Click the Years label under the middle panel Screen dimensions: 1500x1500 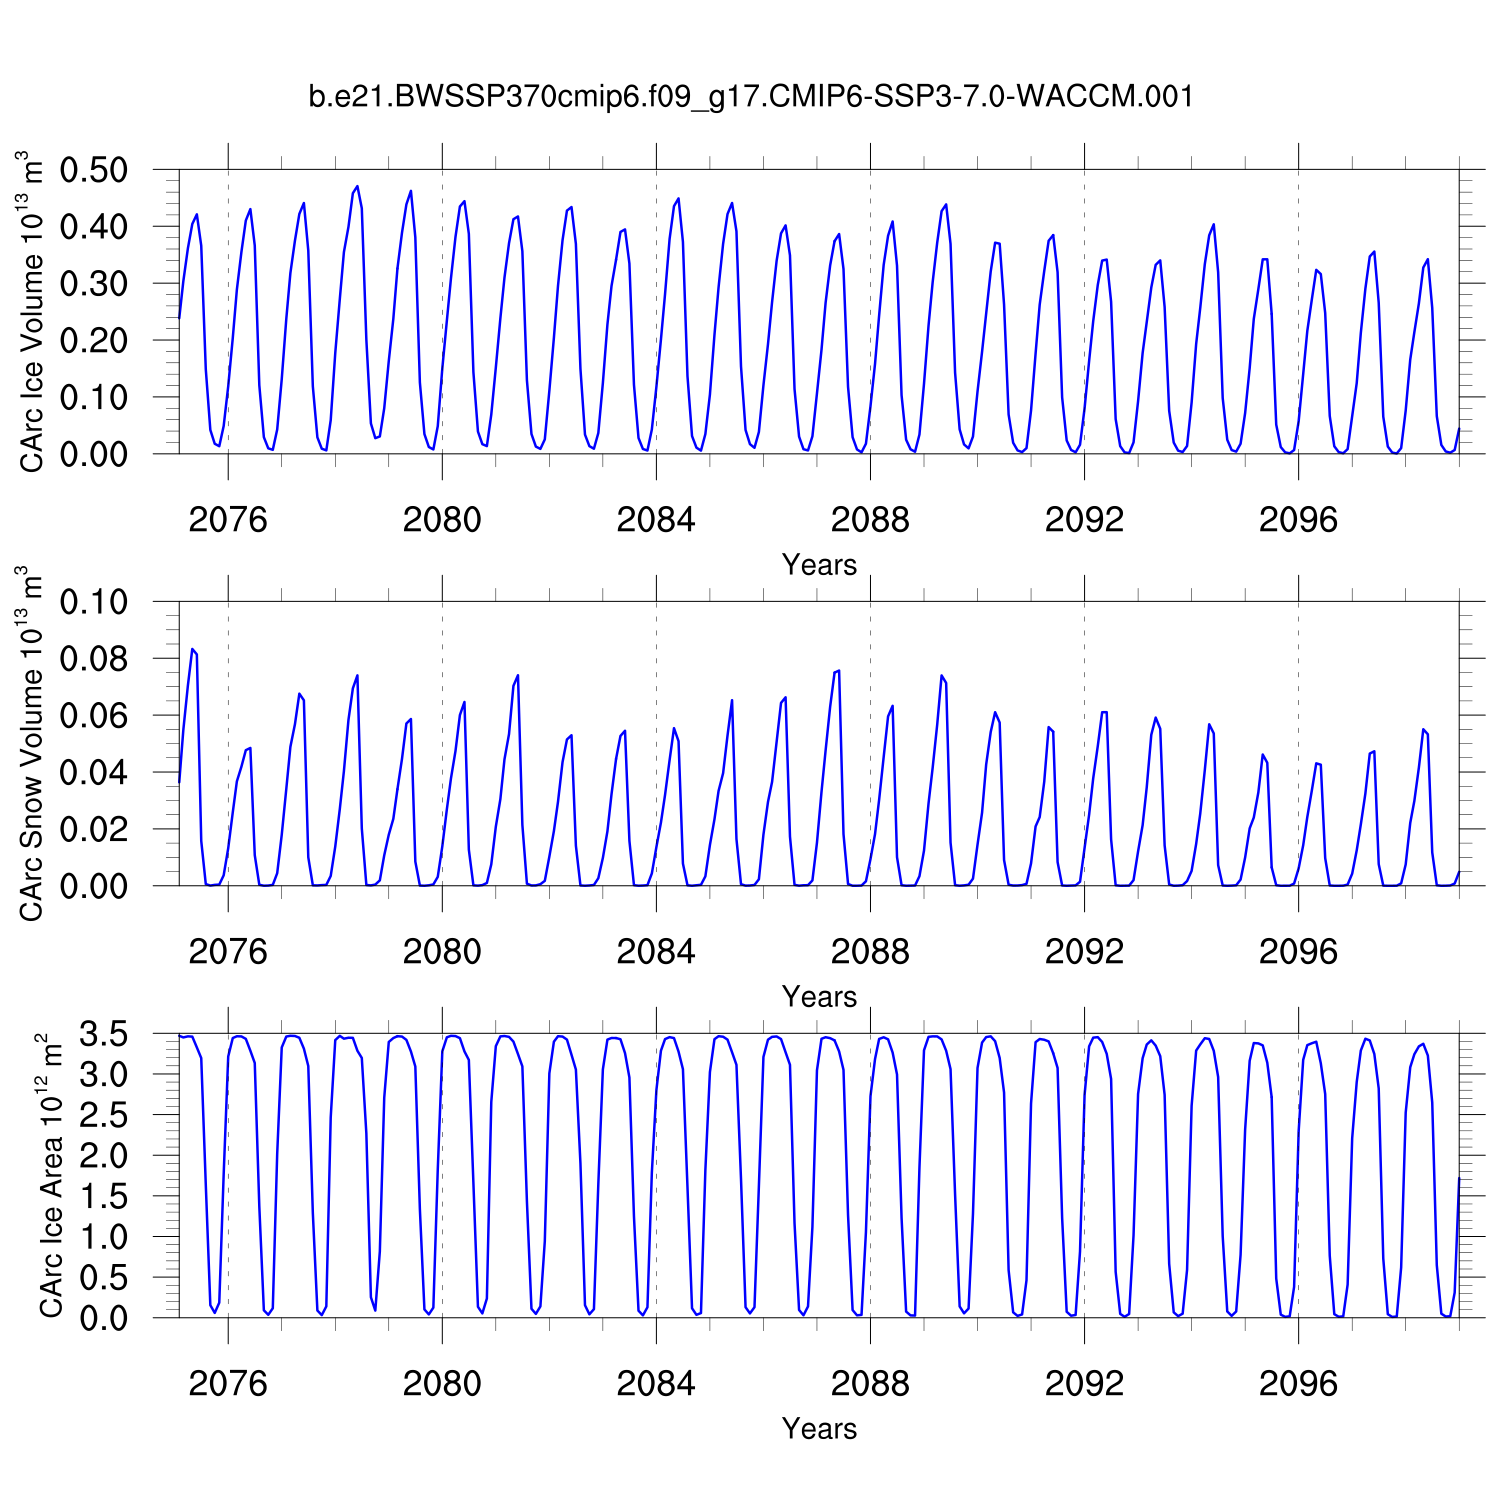[819, 997]
